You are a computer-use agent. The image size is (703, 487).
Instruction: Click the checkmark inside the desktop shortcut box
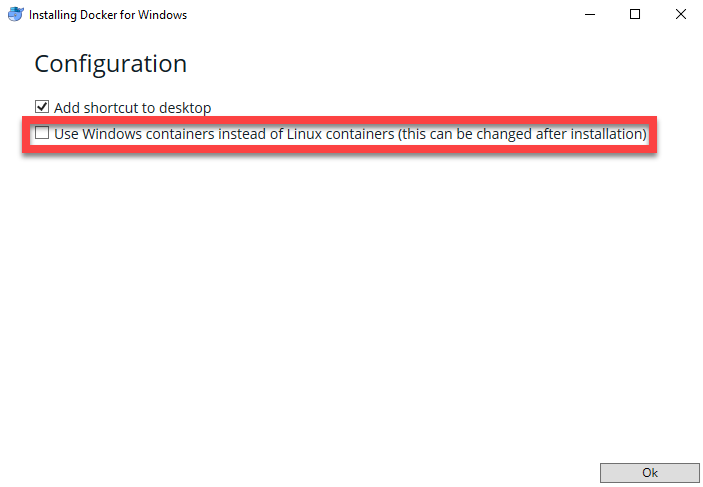(x=42, y=107)
